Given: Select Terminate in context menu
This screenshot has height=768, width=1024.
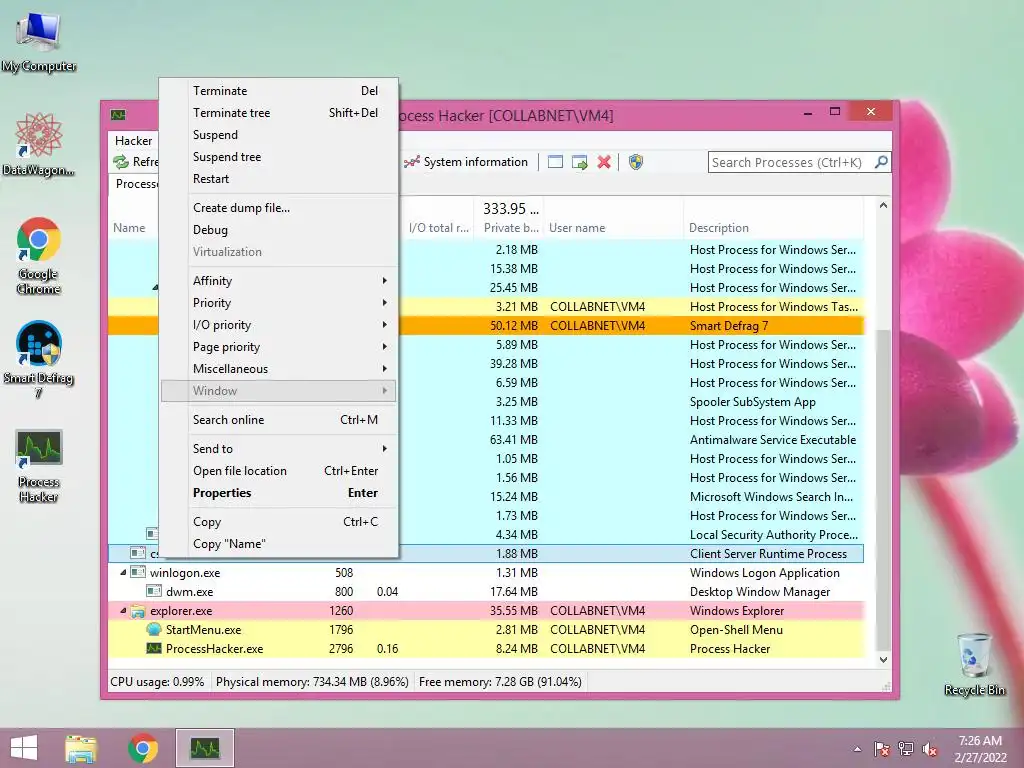Looking at the screenshot, I should click(280, 91).
